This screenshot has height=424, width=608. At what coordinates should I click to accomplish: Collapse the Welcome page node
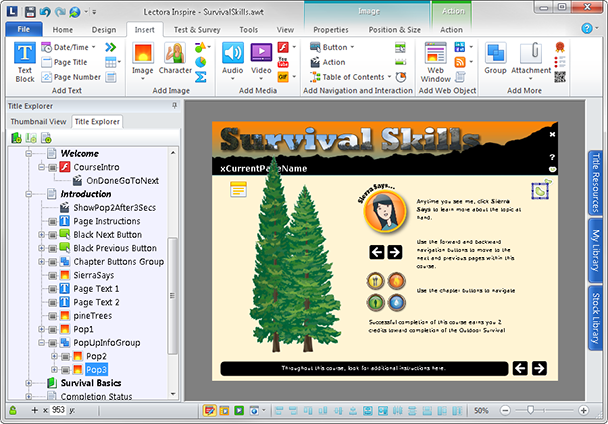pyautogui.click(x=29, y=154)
